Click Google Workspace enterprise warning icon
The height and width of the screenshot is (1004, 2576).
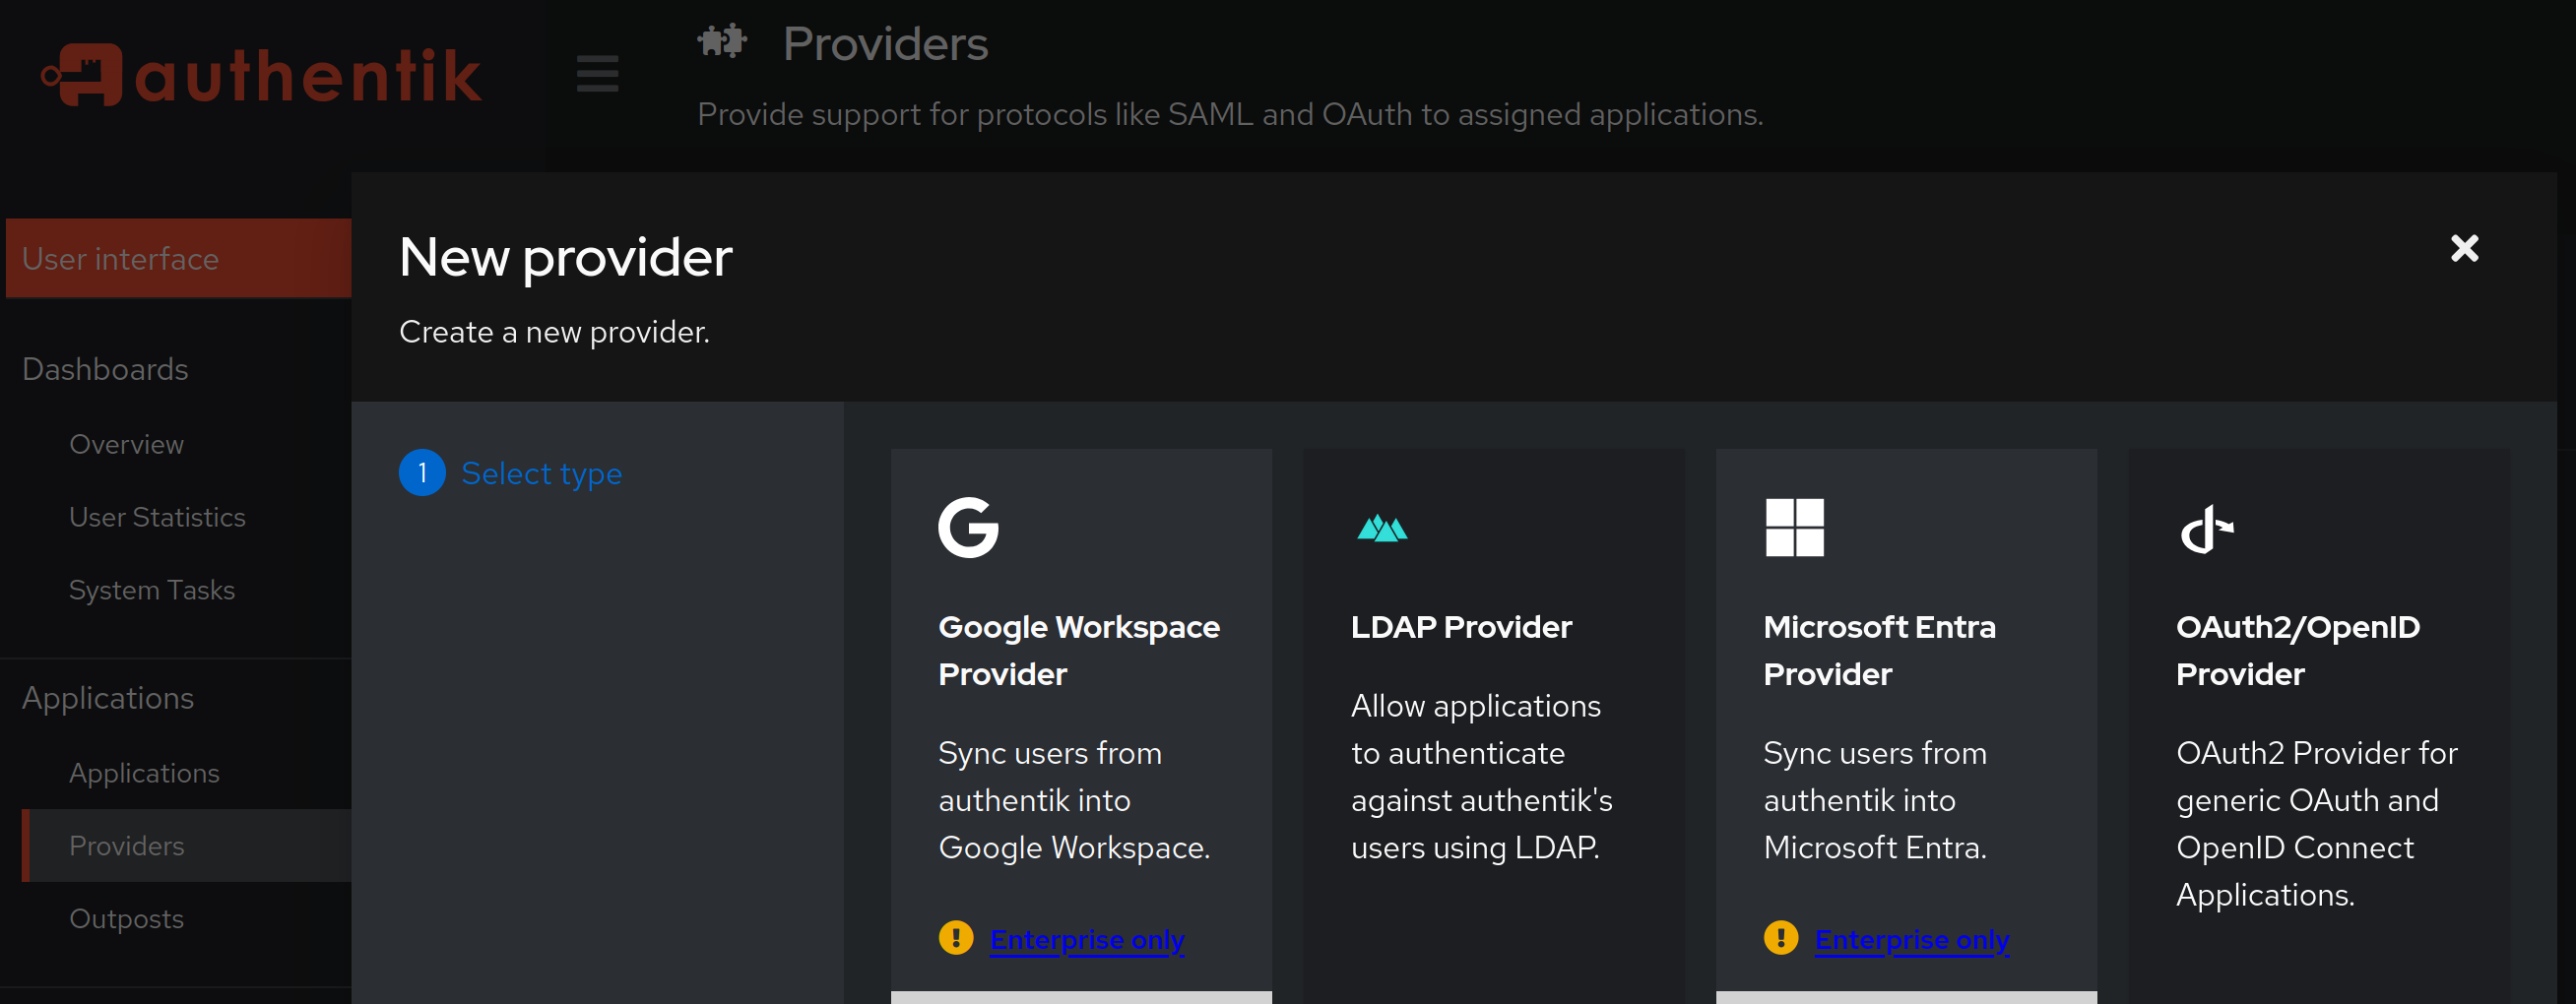click(x=956, y=938)
